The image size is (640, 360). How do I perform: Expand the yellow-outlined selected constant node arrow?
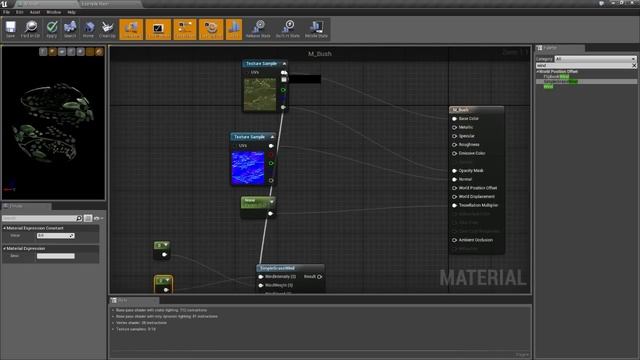pos(167,280)
